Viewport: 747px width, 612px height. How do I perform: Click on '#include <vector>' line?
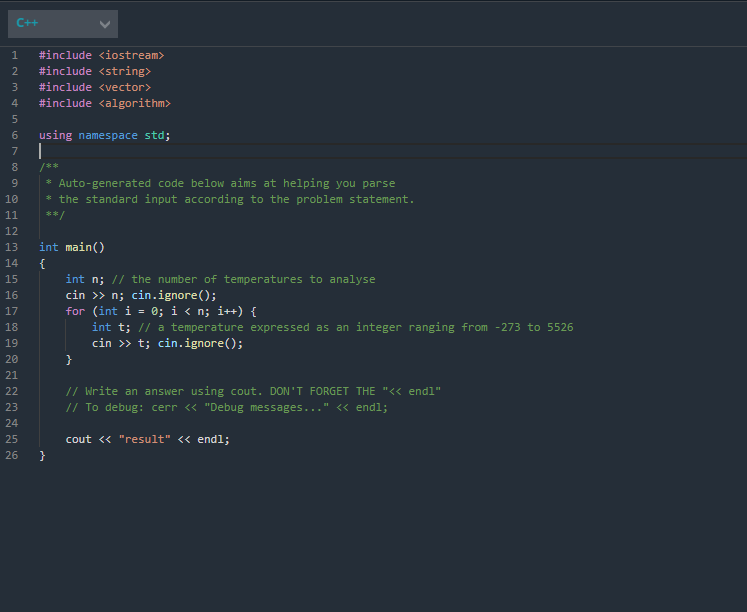click(95, 87)
